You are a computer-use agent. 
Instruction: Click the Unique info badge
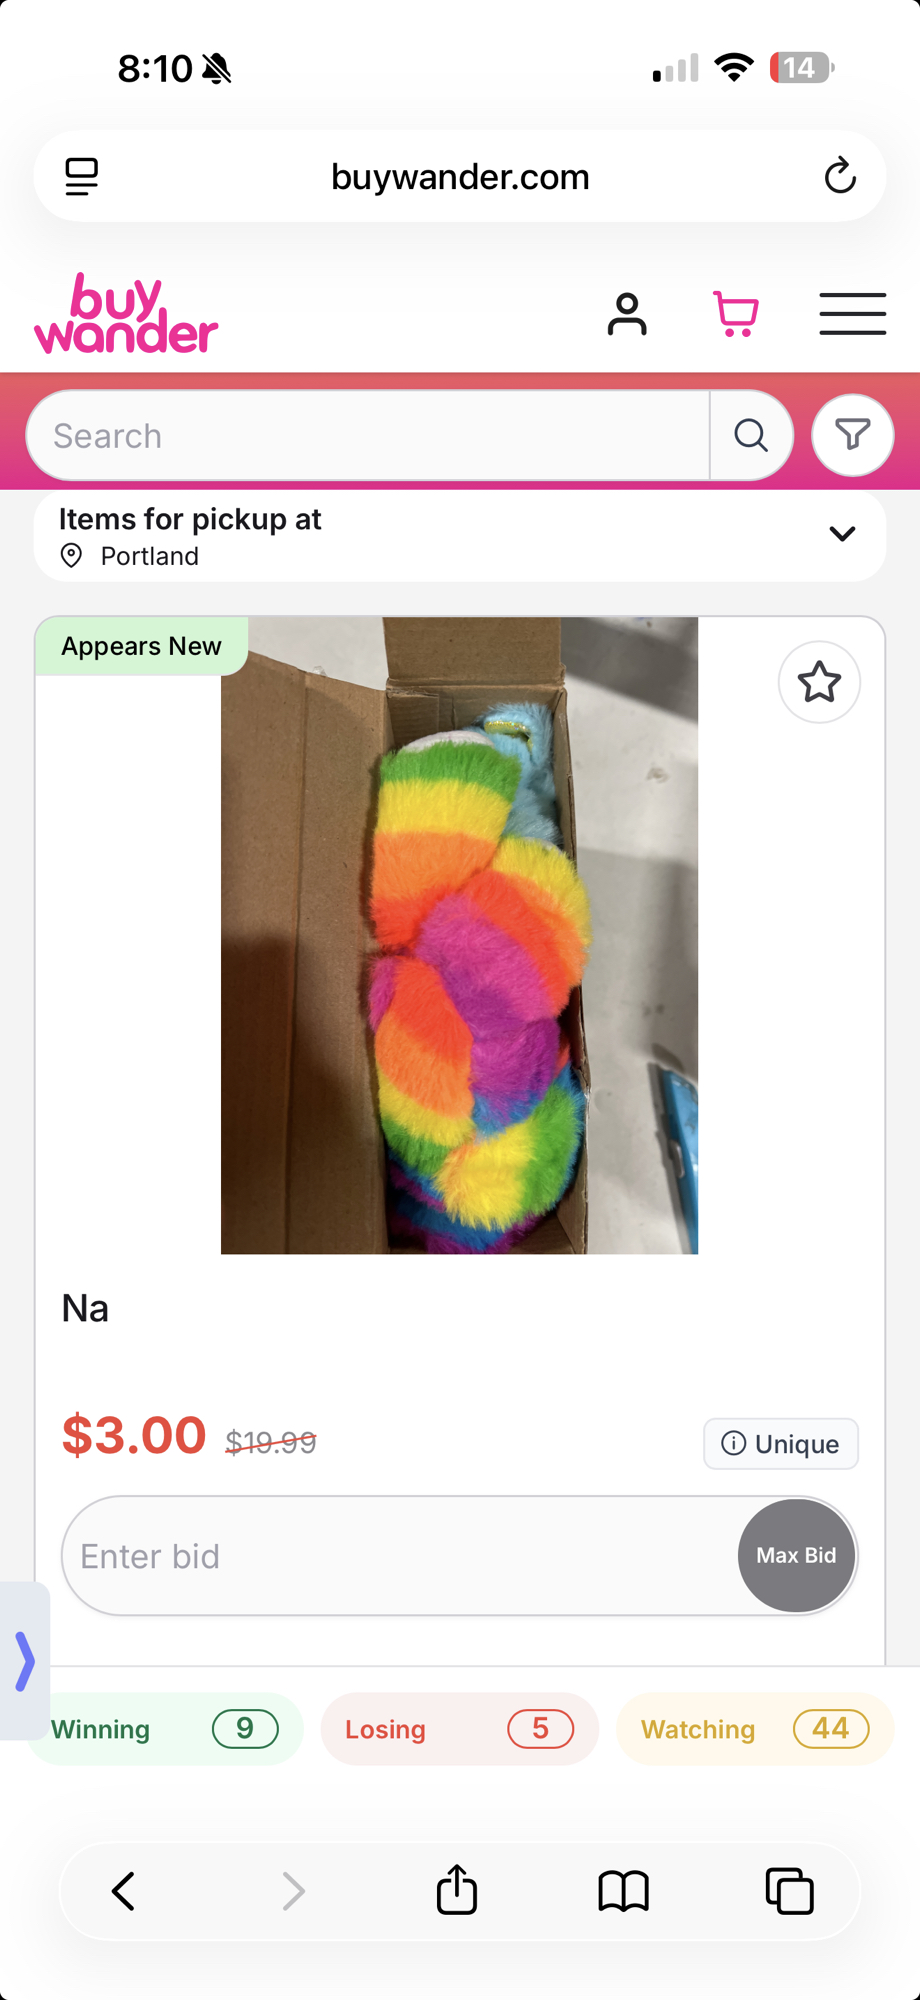pyautogui.click(x=780, y=1443)
